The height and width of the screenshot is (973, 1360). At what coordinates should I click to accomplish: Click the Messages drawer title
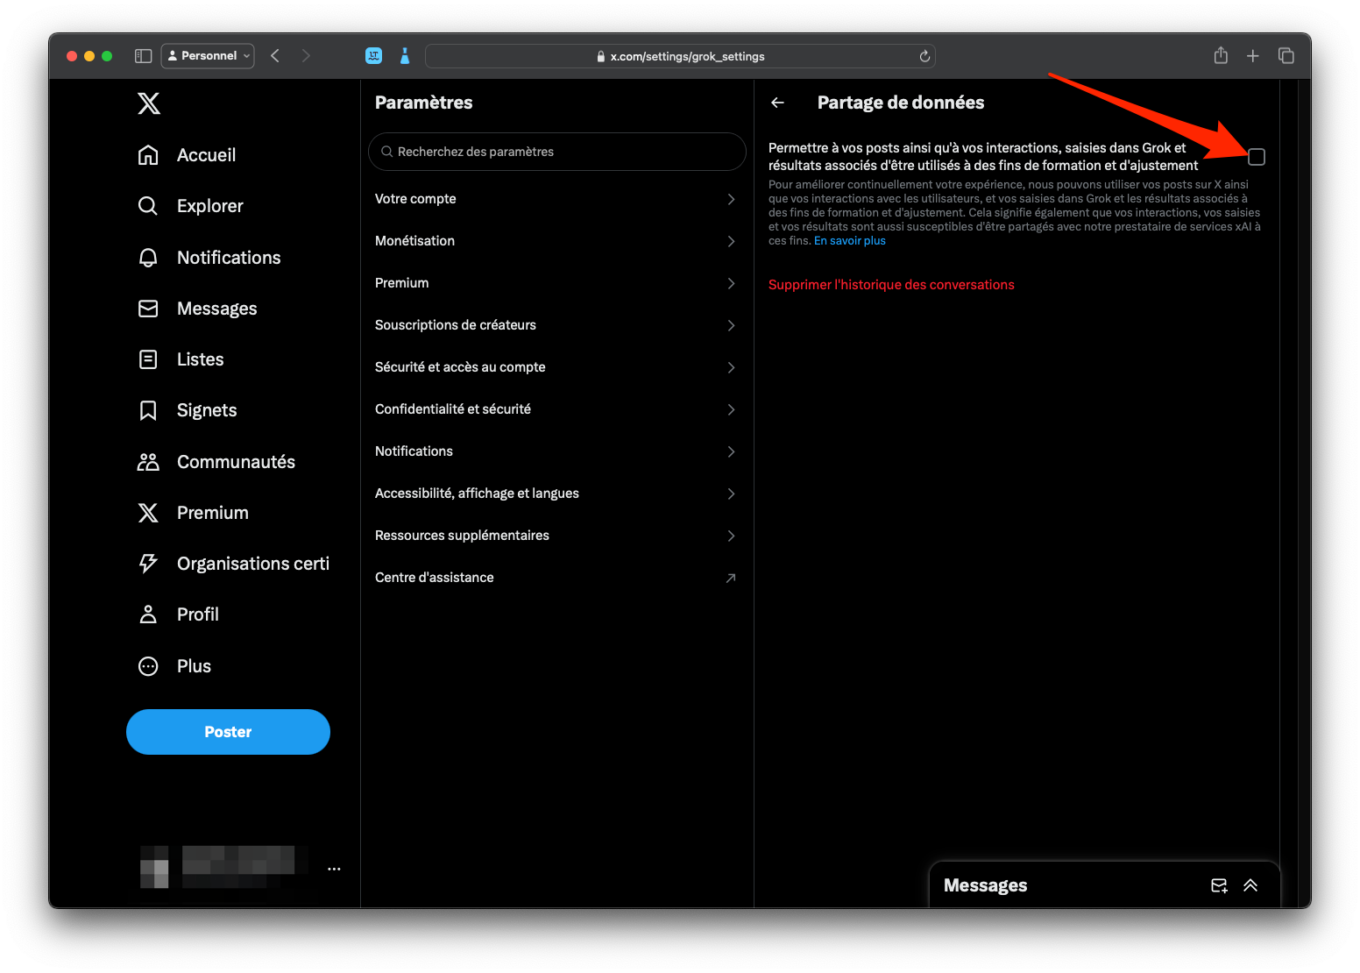pos(985,886)
